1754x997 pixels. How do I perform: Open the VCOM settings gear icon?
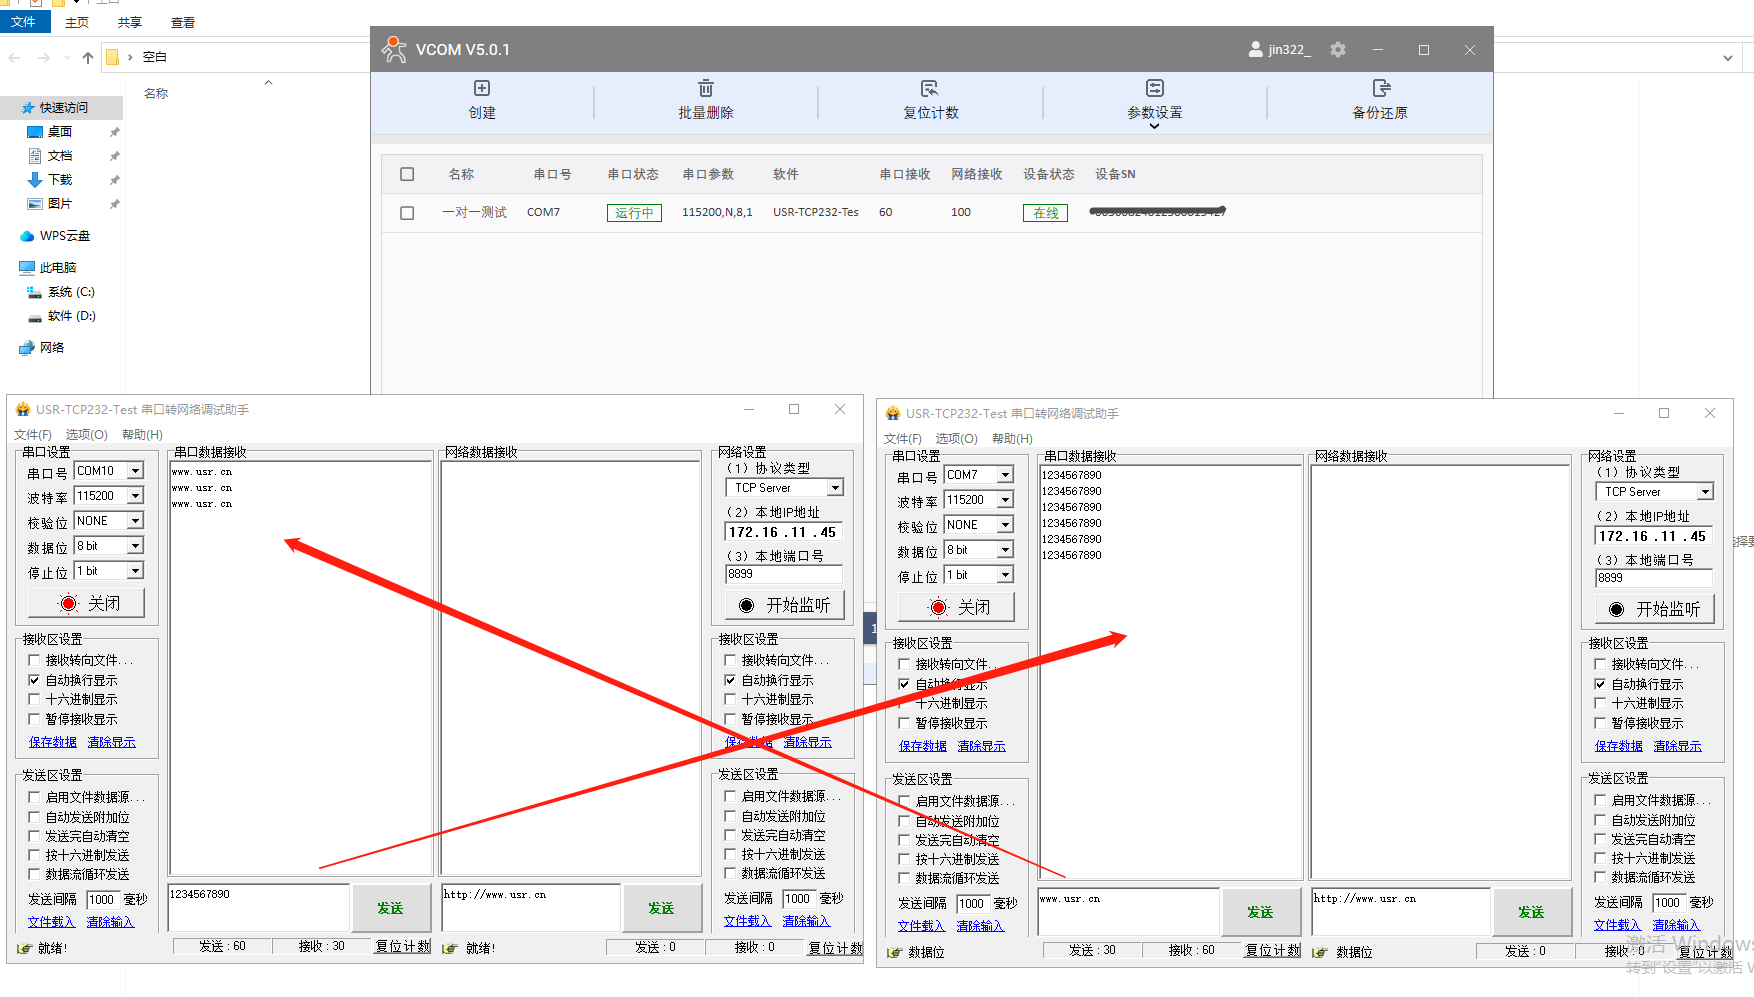tap(1338, 50)
